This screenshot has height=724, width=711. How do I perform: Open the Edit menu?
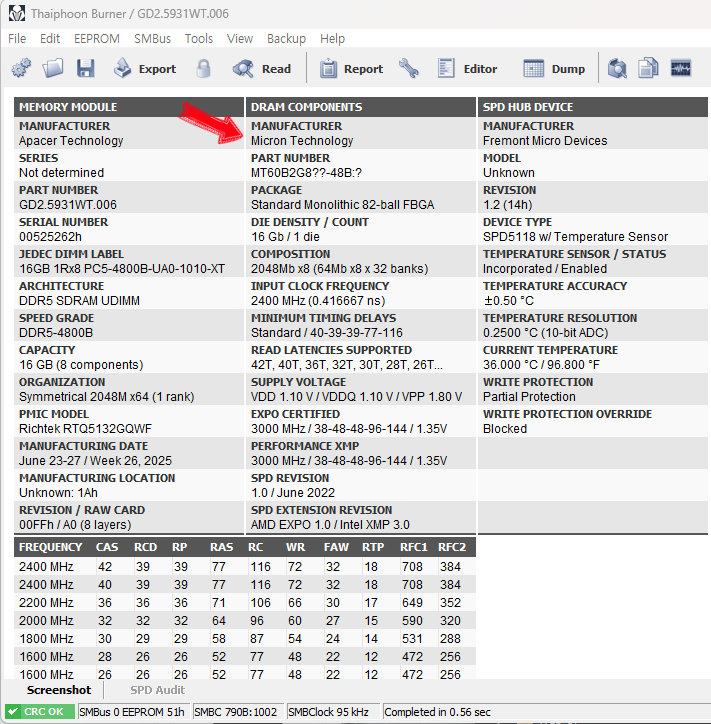[50, 38]
